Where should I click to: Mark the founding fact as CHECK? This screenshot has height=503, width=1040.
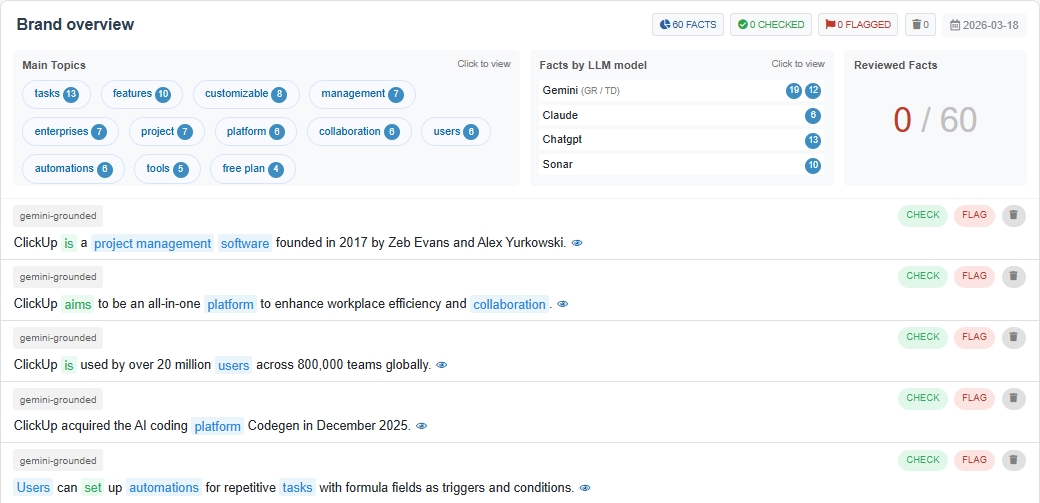pos(922,215)
